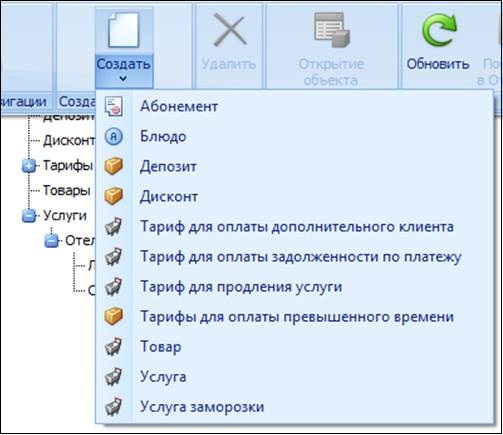Click the Обновить button label

438,64
